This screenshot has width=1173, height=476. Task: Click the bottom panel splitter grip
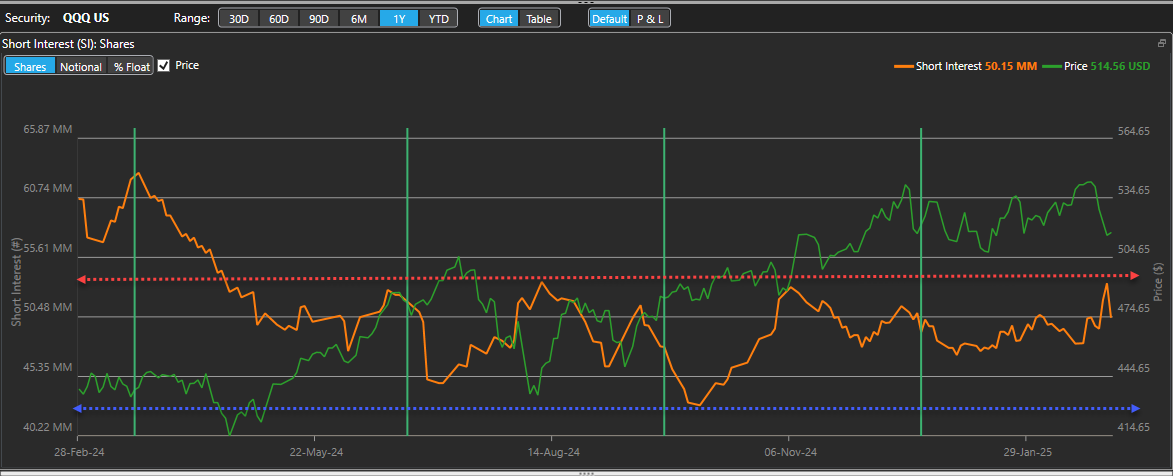click(x=586, y=473)
